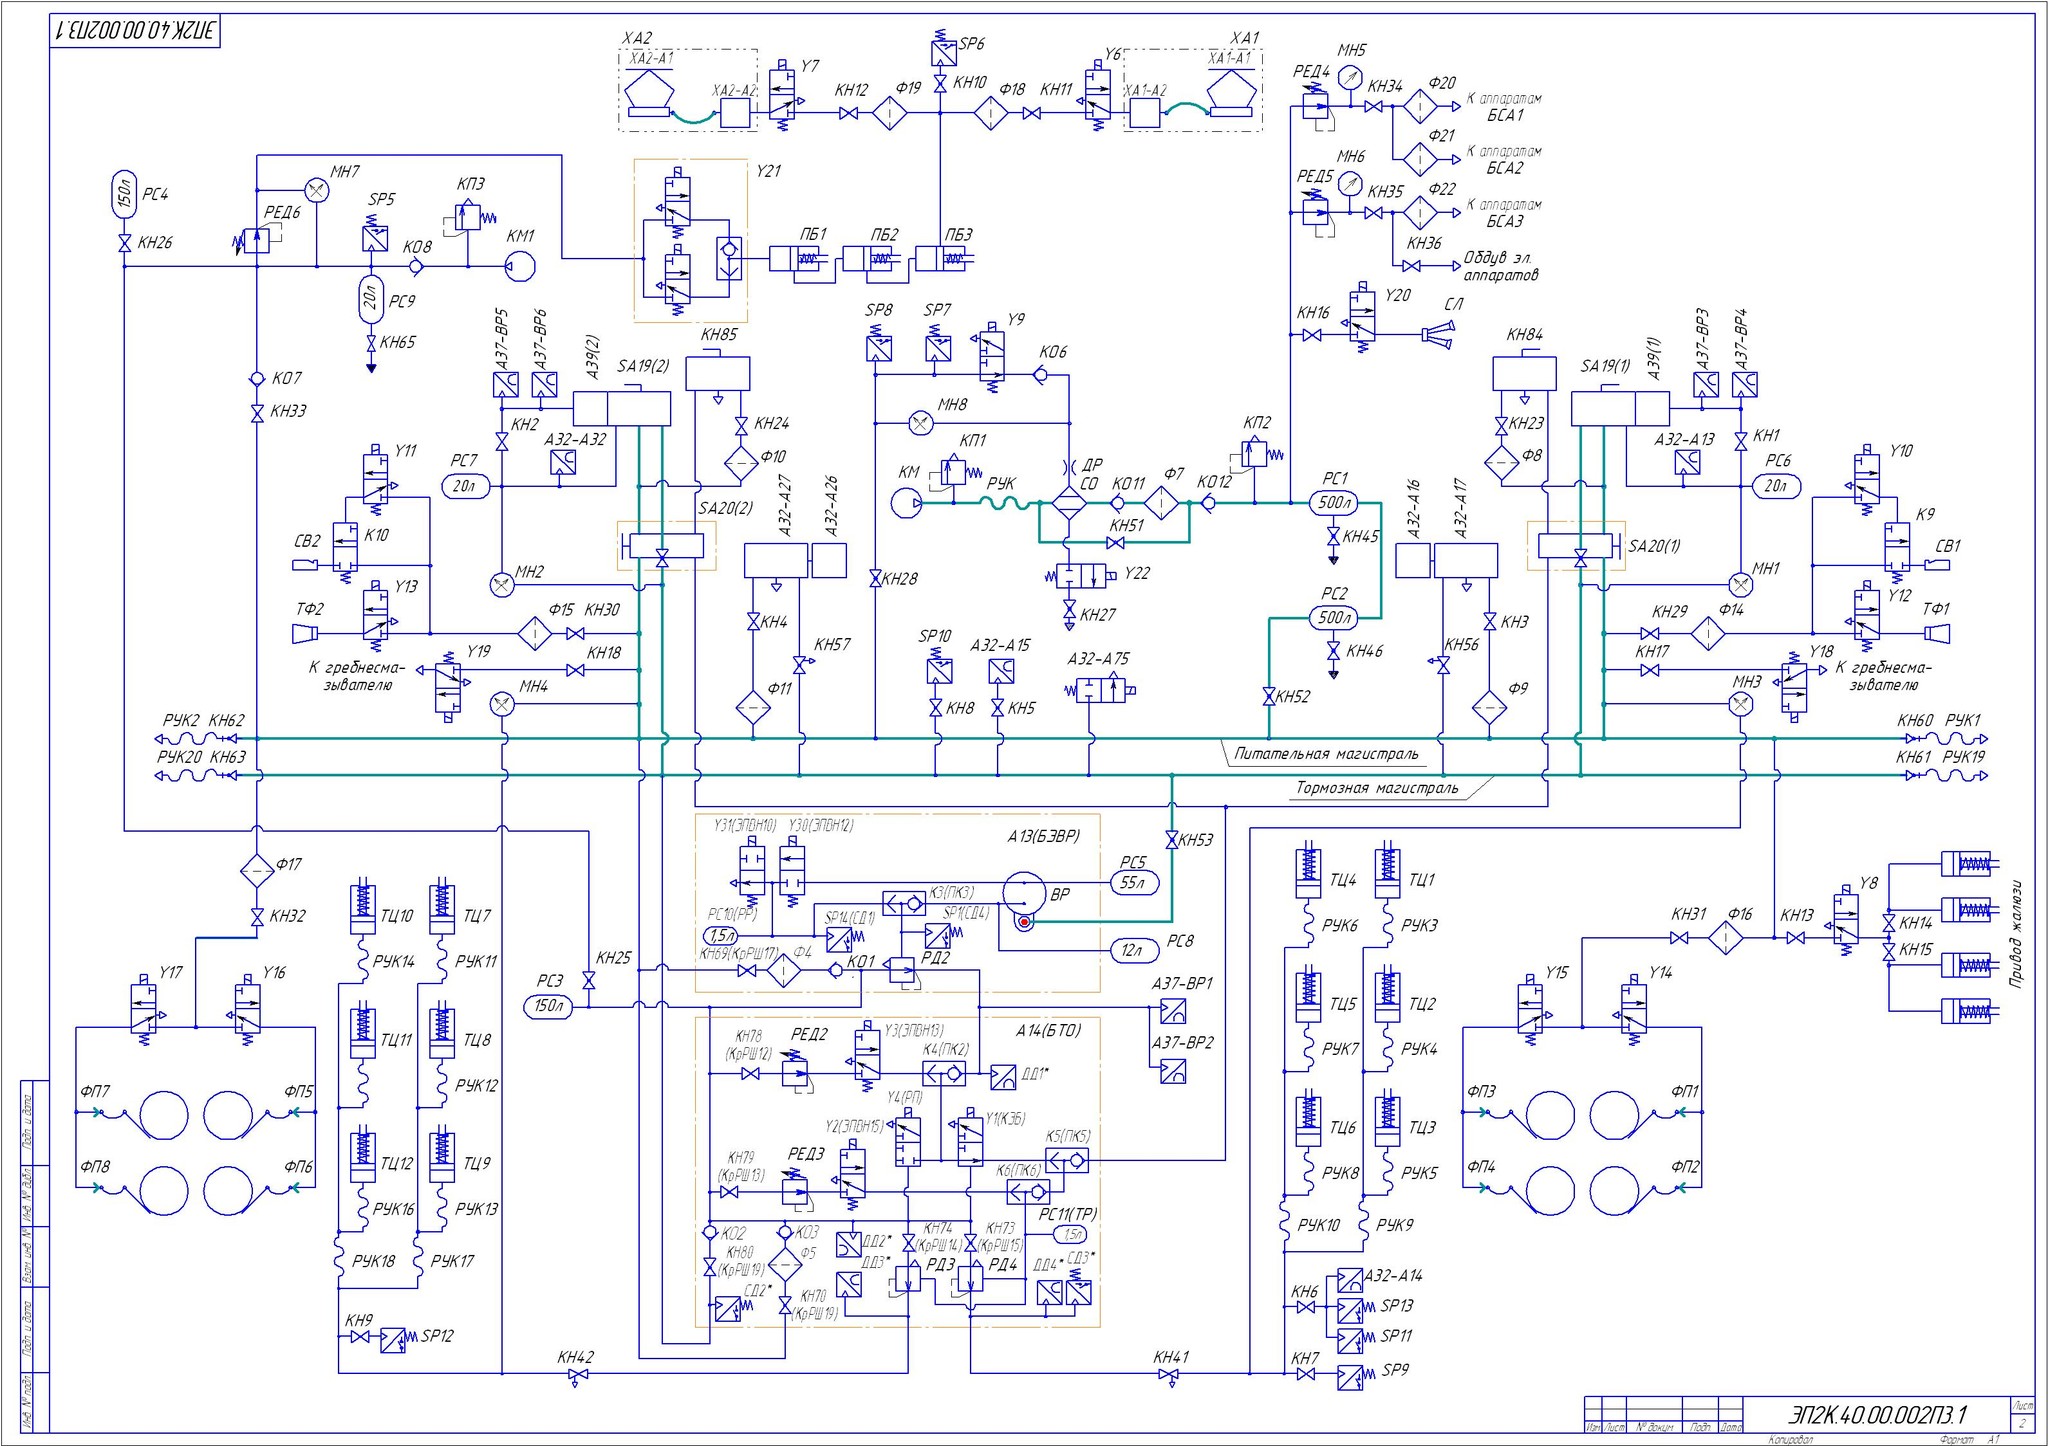2048x1446 pixels.
Task: Select the КО7 check valve symbol
Action: click(x=256, y=379)
